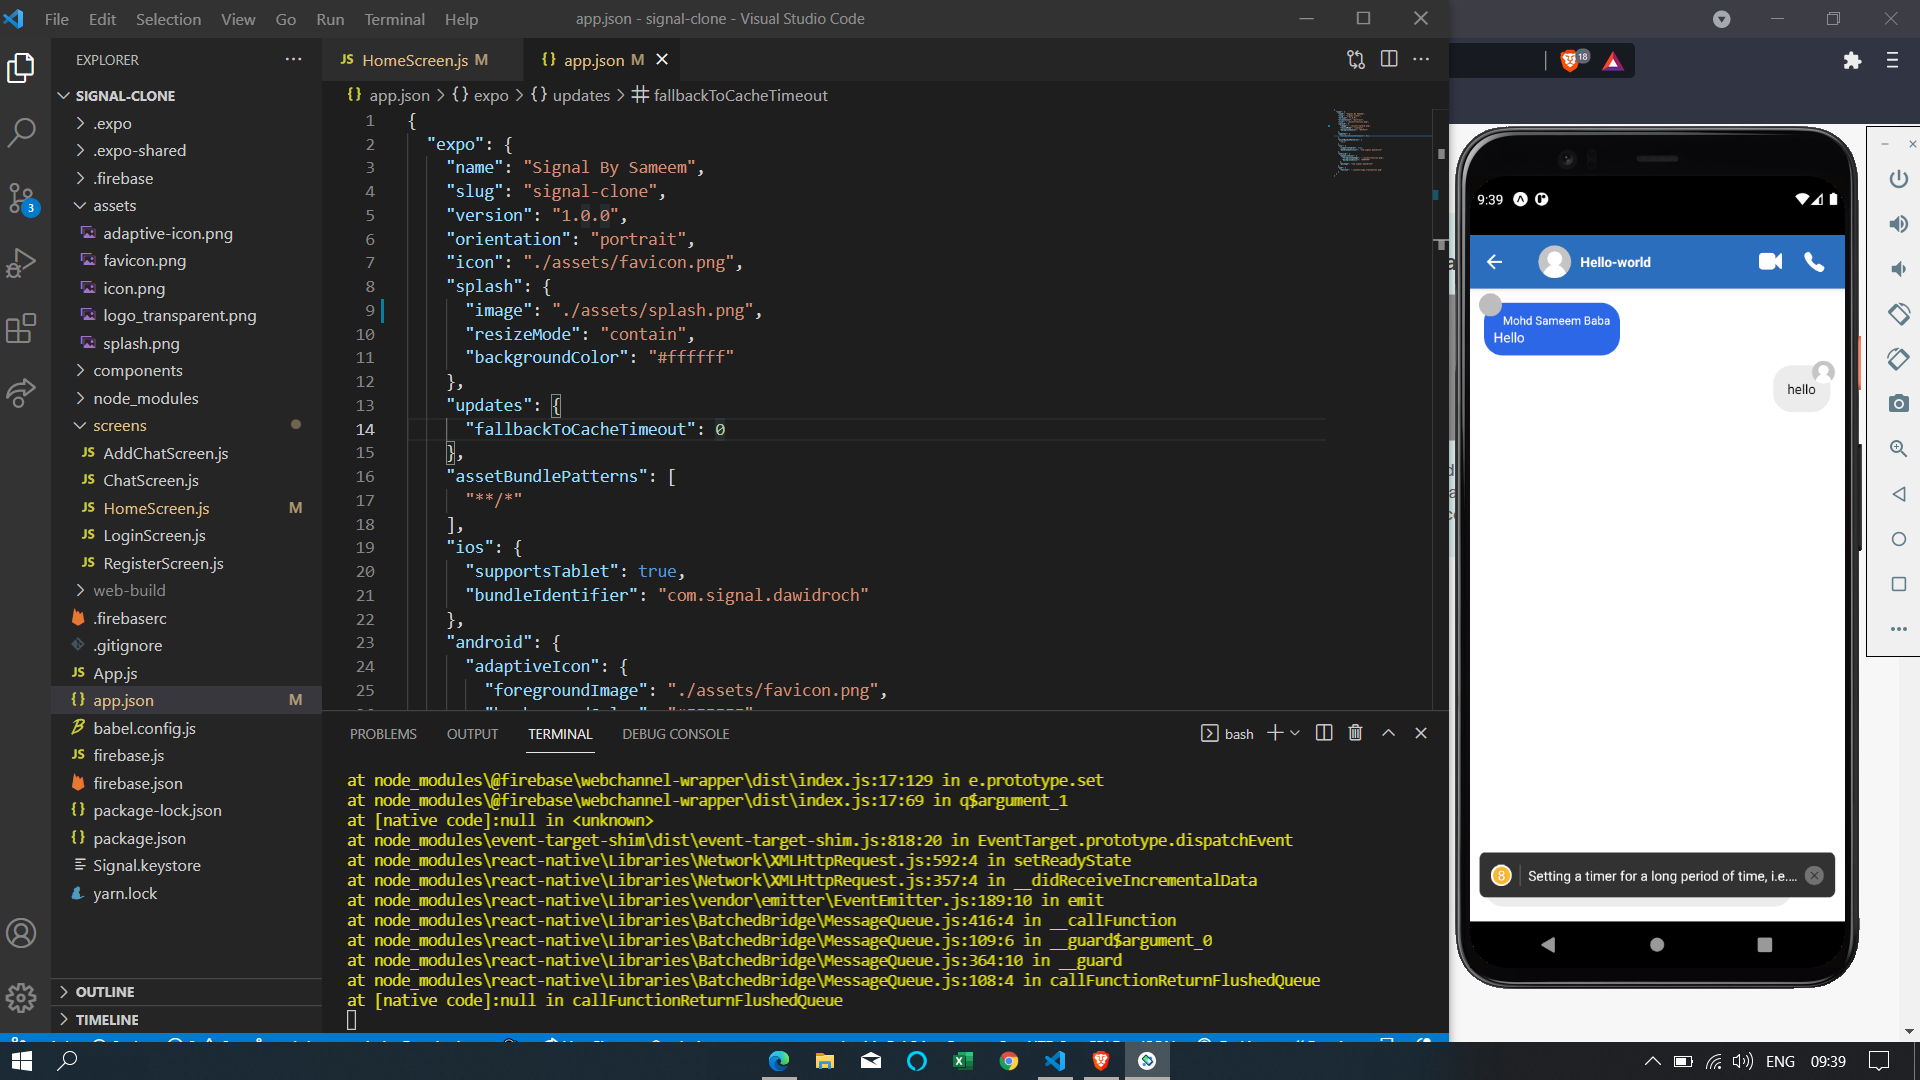The width and height of the screenshot is (1920, 1080).
Task: Expand the web-build folder
Action: [186, 590]
